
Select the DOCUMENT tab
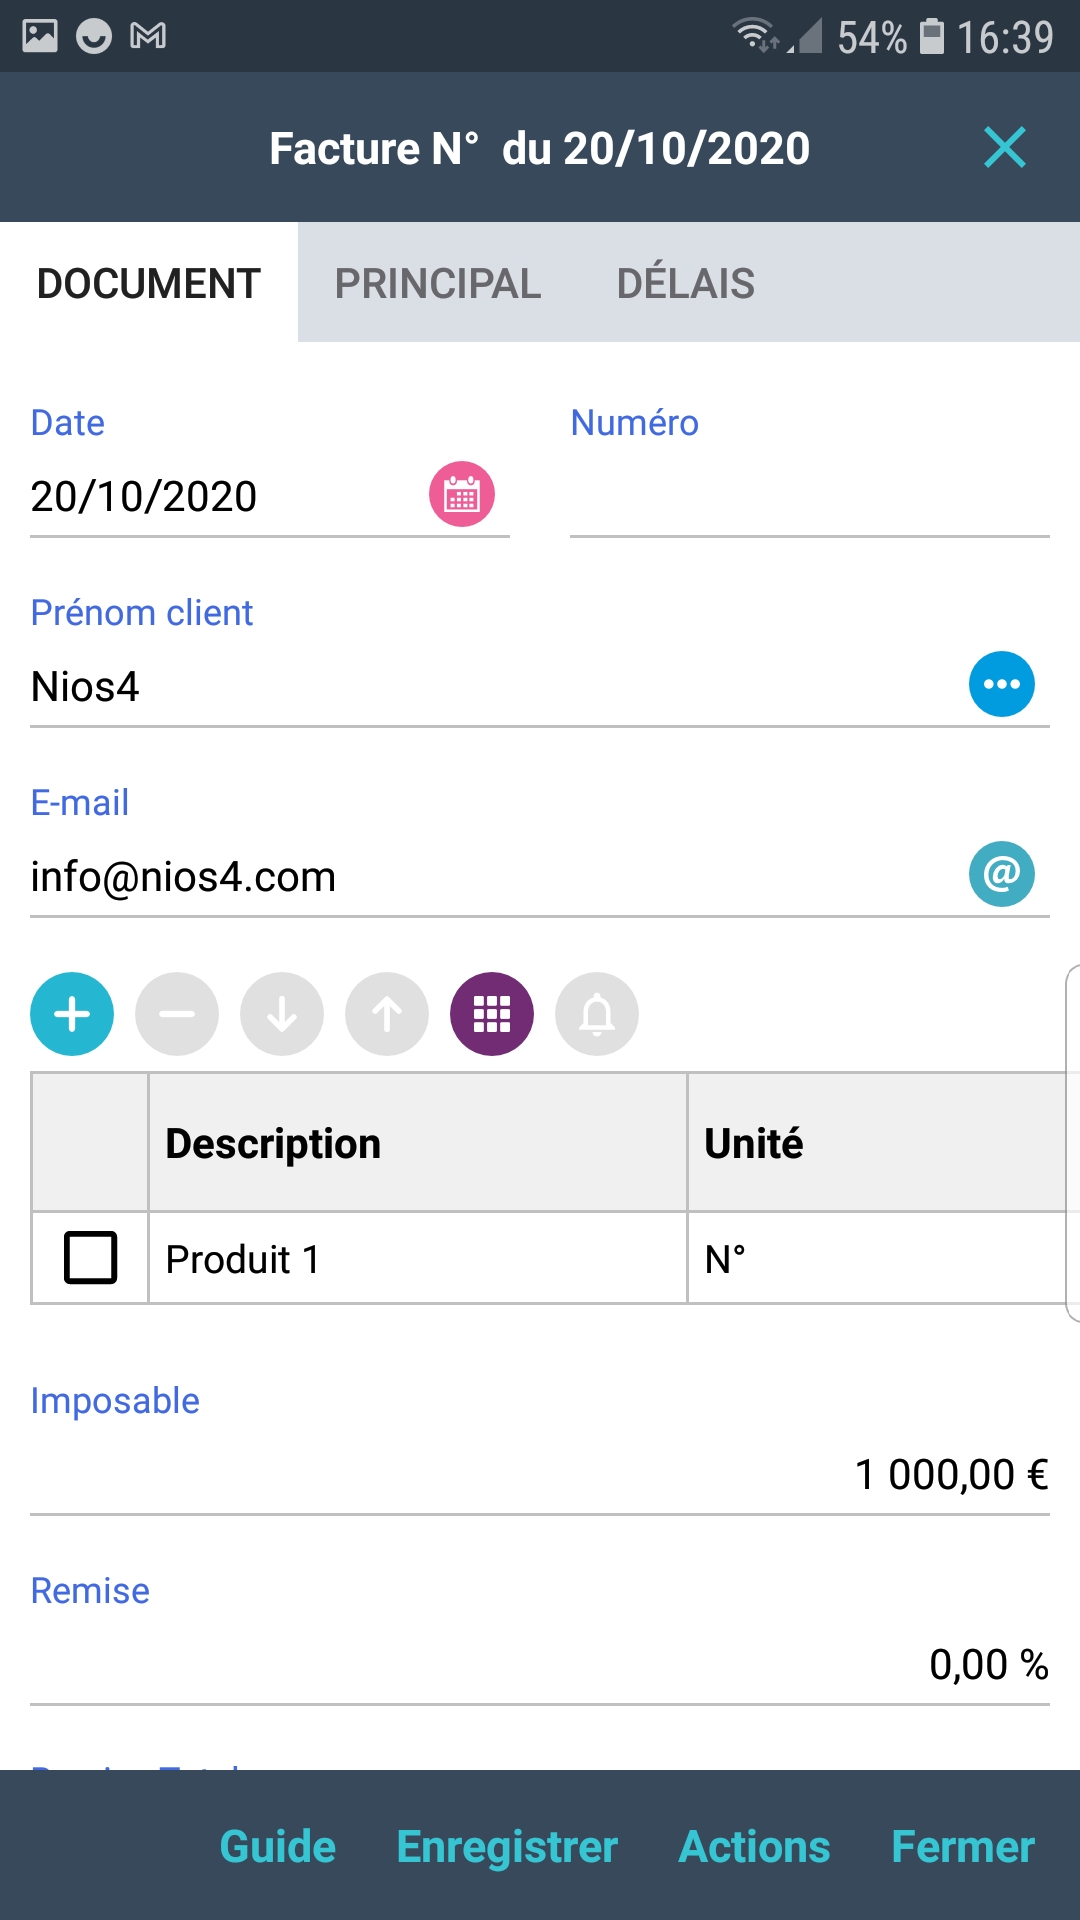pos(149,283)
